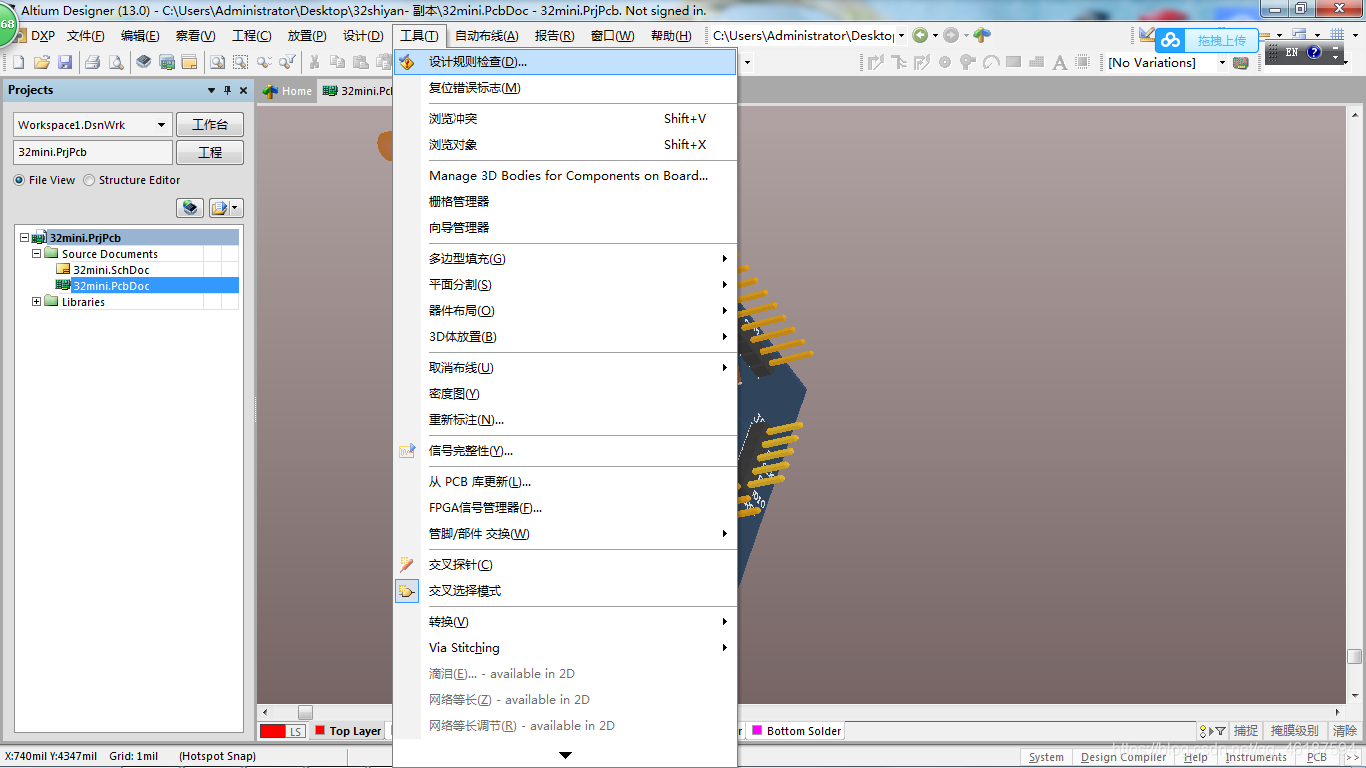This screenshot has height=768, width=1366.
Task: Click the 捕捉 button
Action: (1246, 731)
